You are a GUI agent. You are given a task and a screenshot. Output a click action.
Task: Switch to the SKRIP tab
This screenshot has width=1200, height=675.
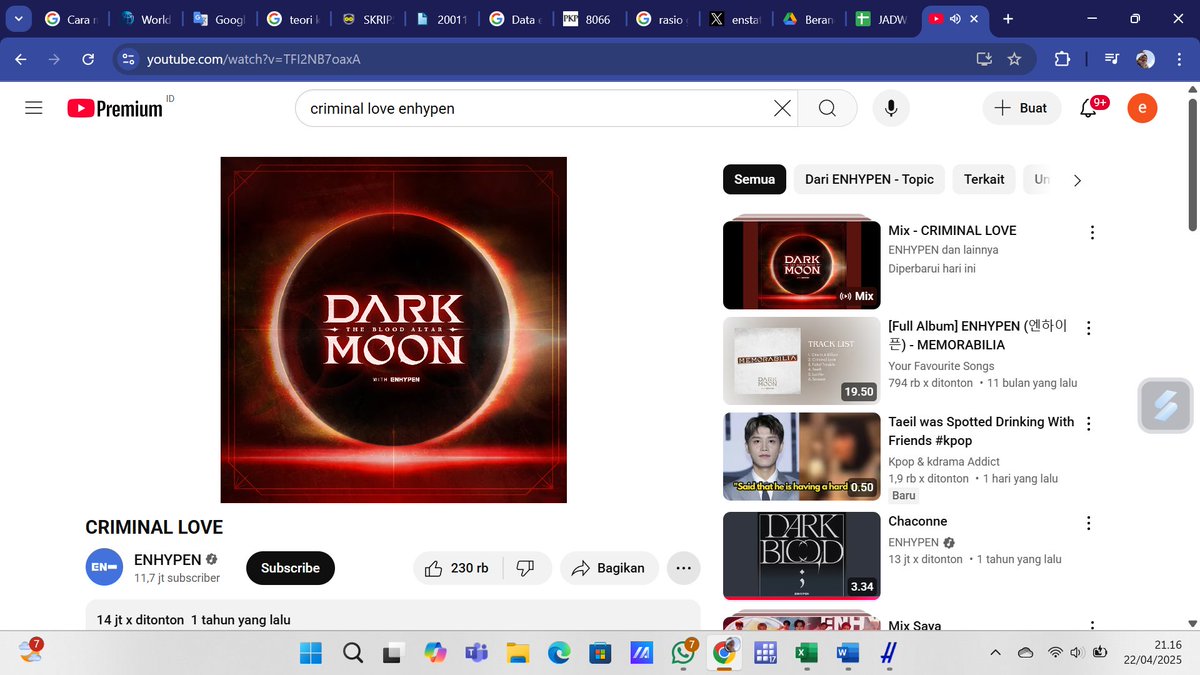point(367,19)
